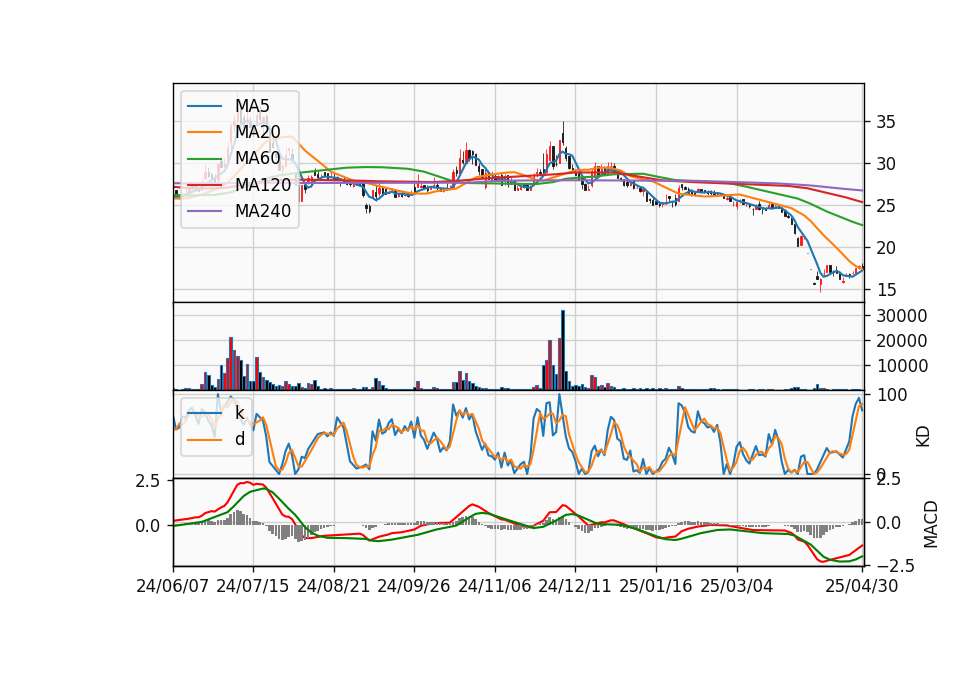Click the KD axis title
Image resolution: width=960 pixels, height=690 pixels.
tap(923, 437)
